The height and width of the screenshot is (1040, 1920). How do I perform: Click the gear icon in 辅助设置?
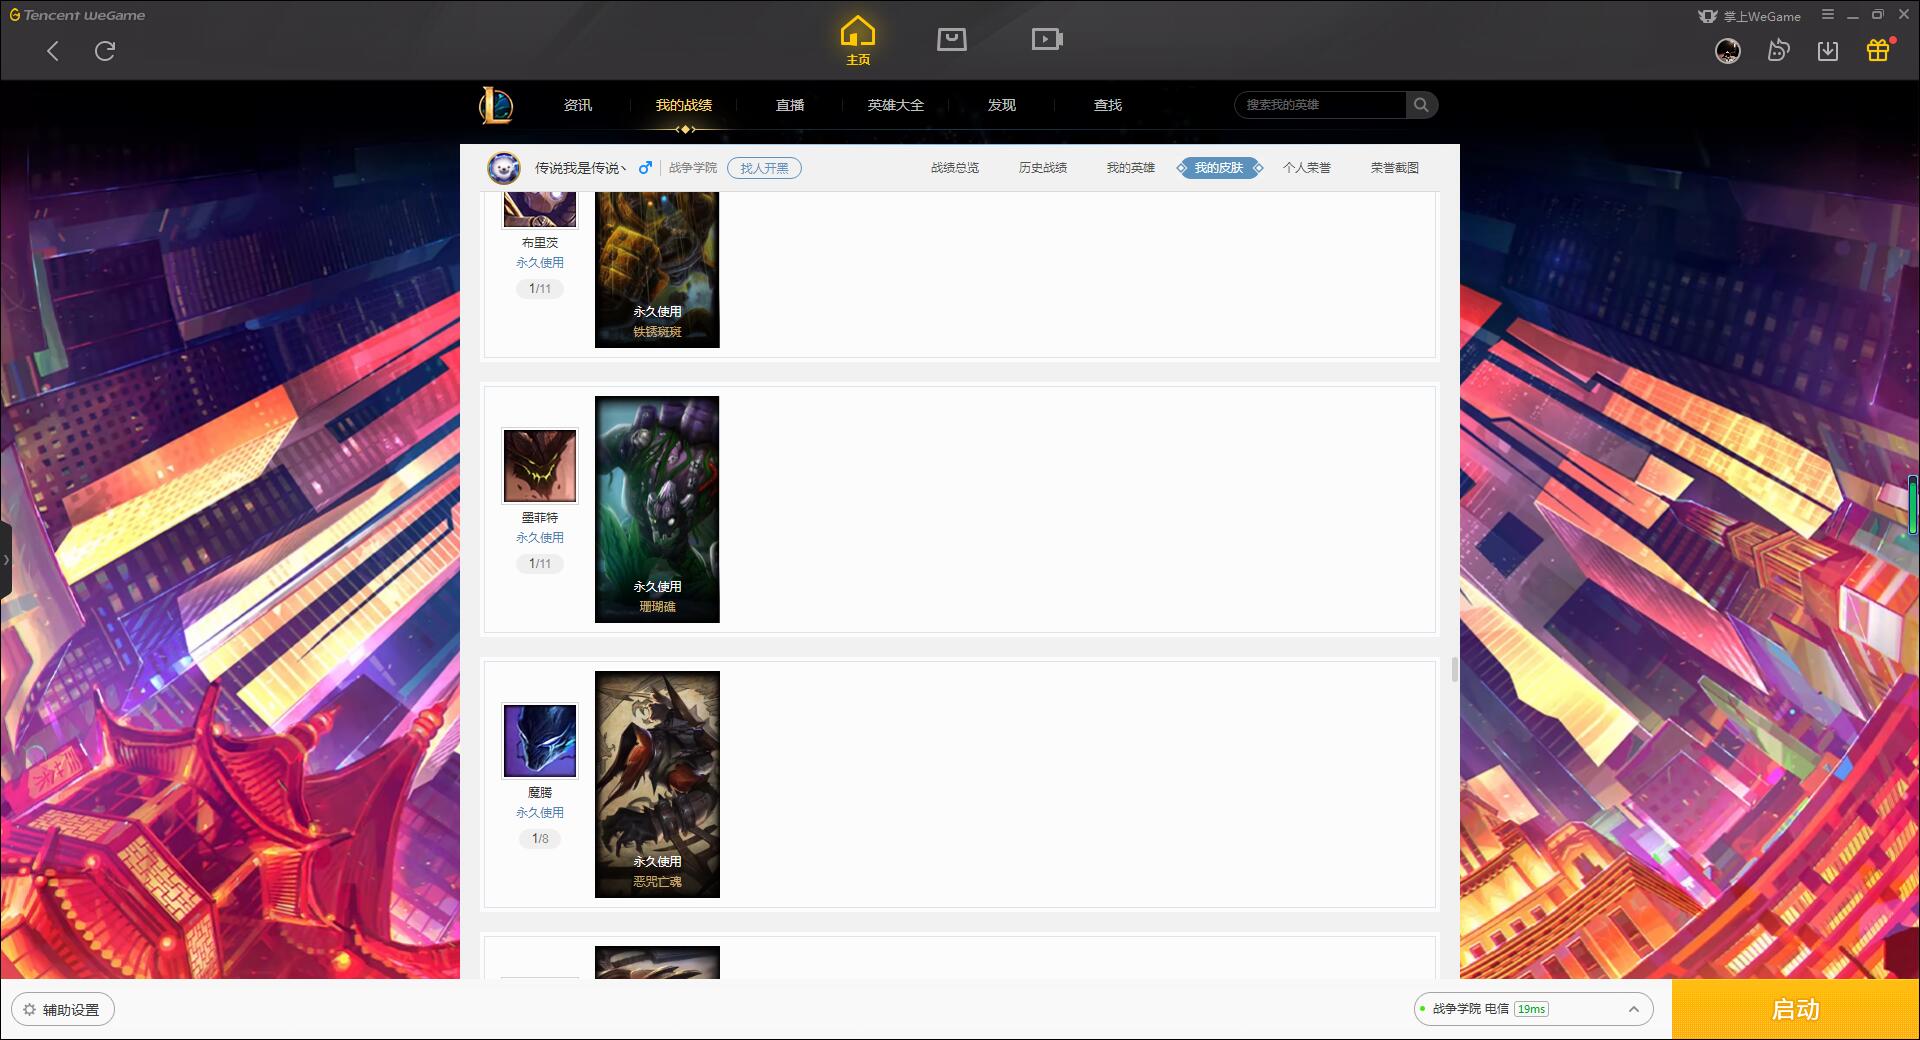click(29, 1010)
